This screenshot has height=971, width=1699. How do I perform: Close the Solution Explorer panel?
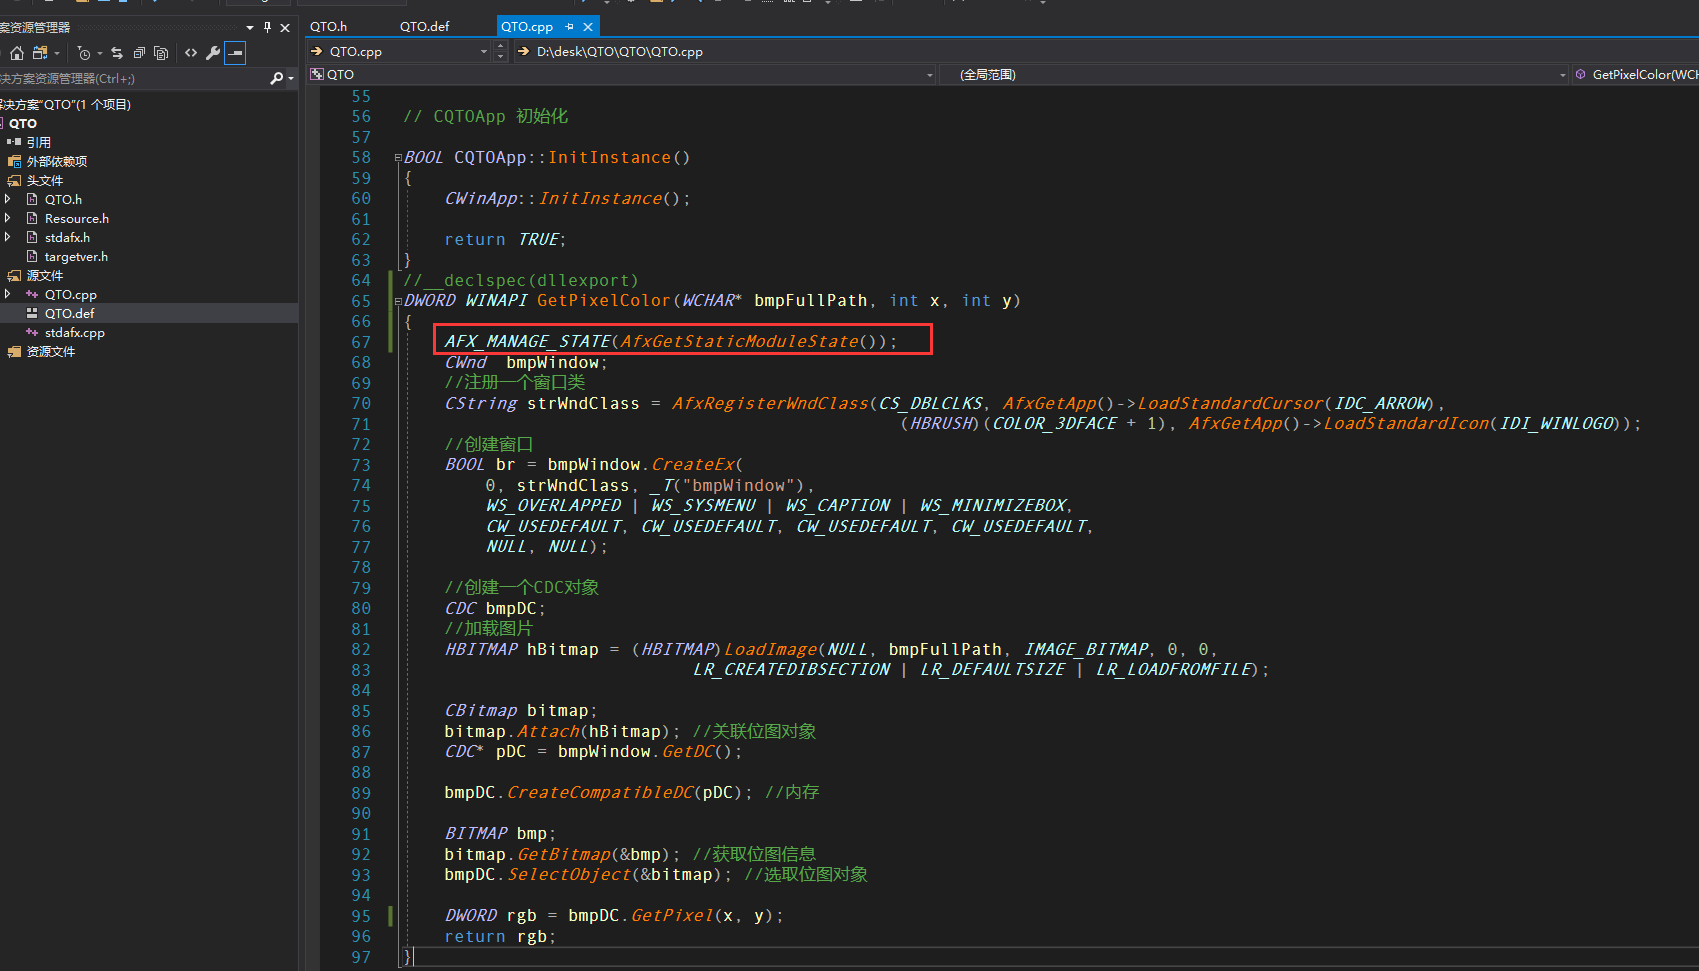click(x=285, y=27)
